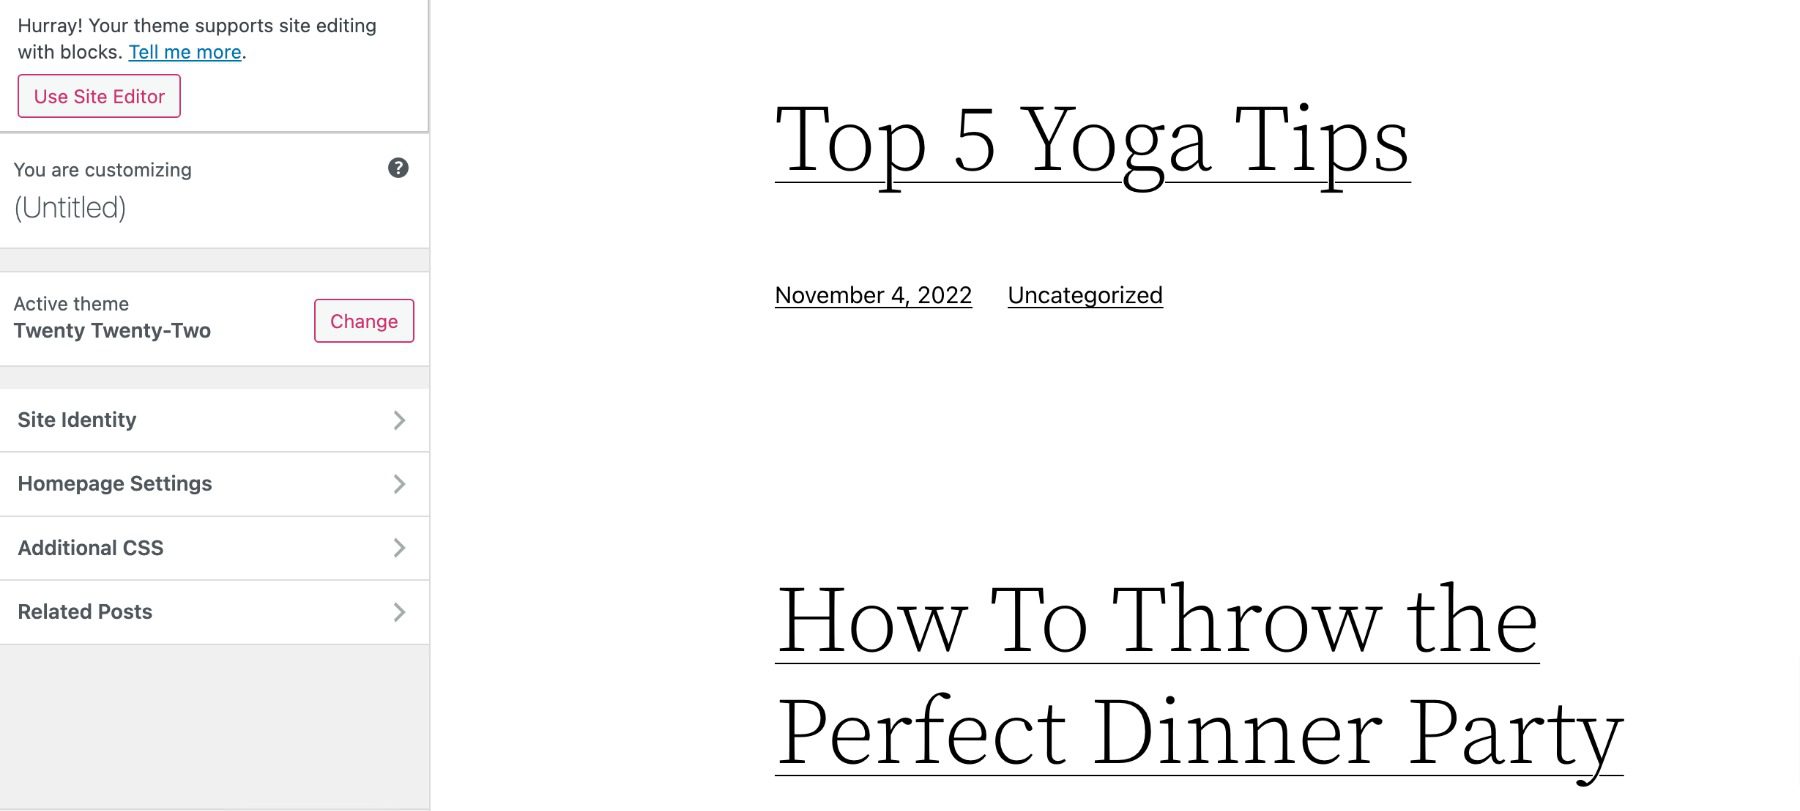Click the Homepage Settings chevron arrow
The height and width of the screenshot is (811, 1800).
click(x=399, y=484)
